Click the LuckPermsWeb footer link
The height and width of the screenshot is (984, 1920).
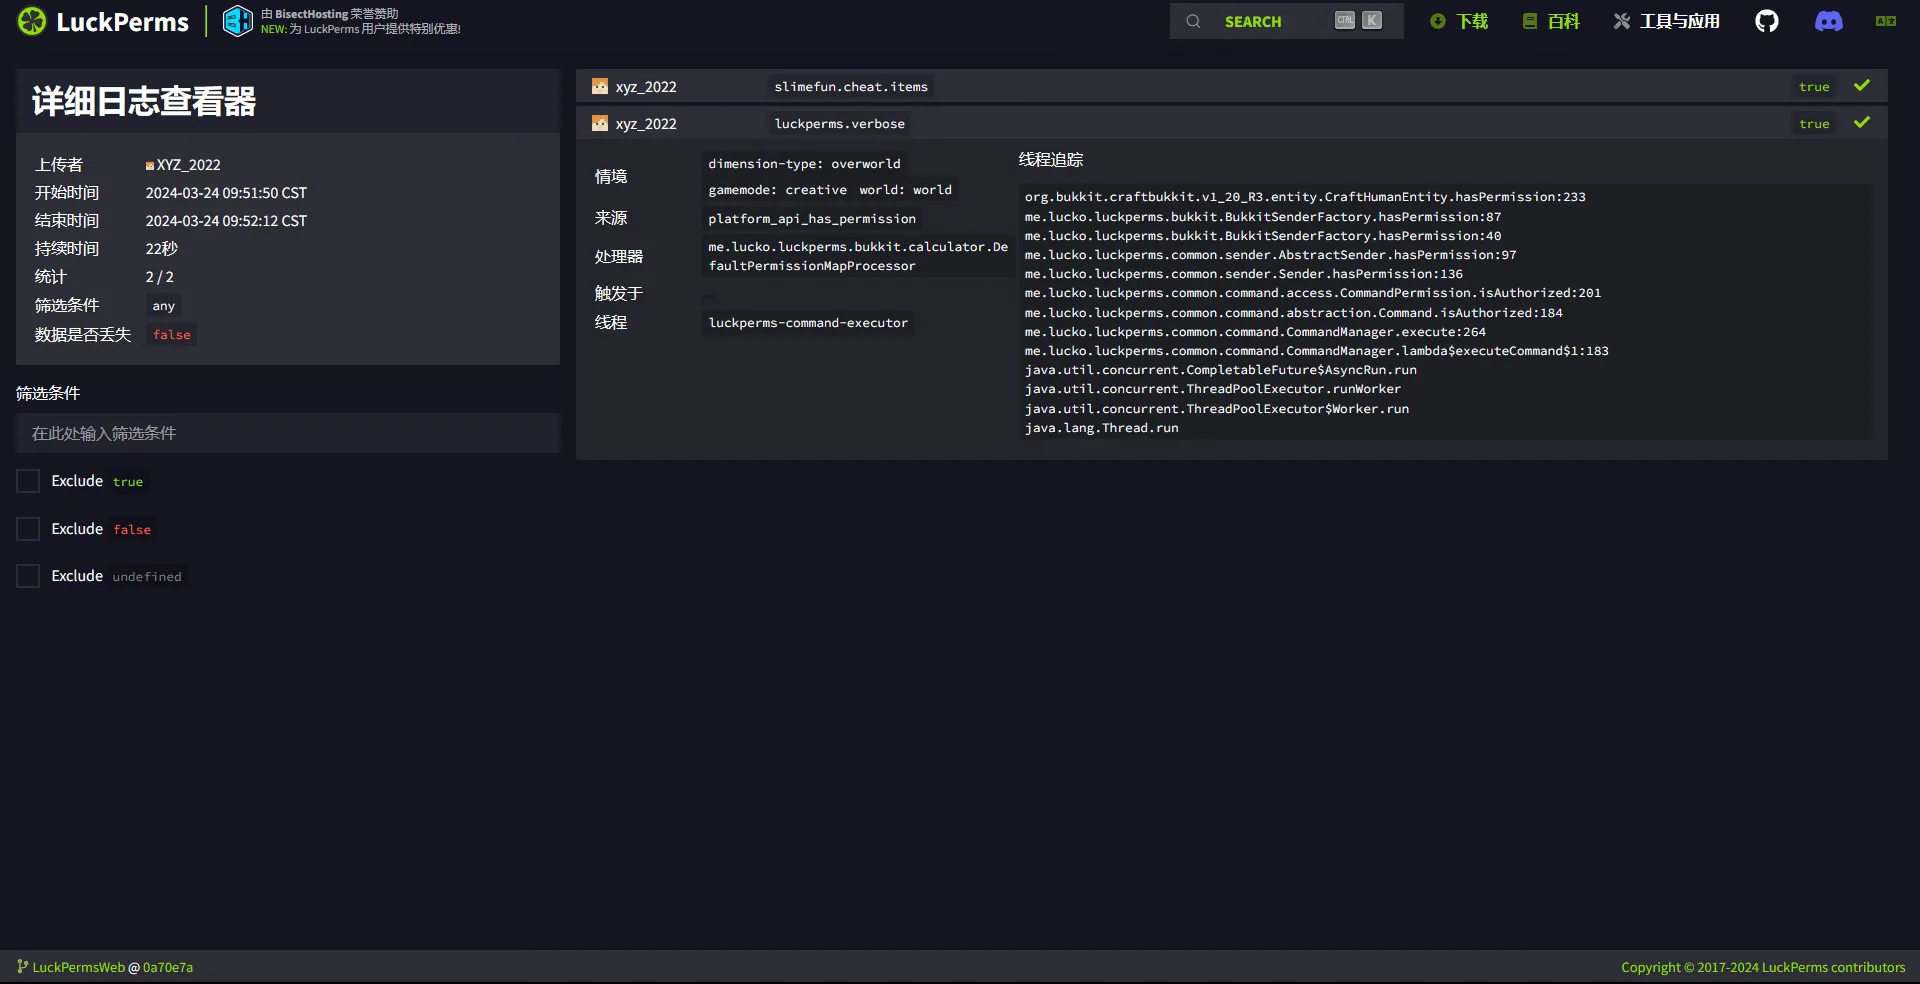[78, 967]
